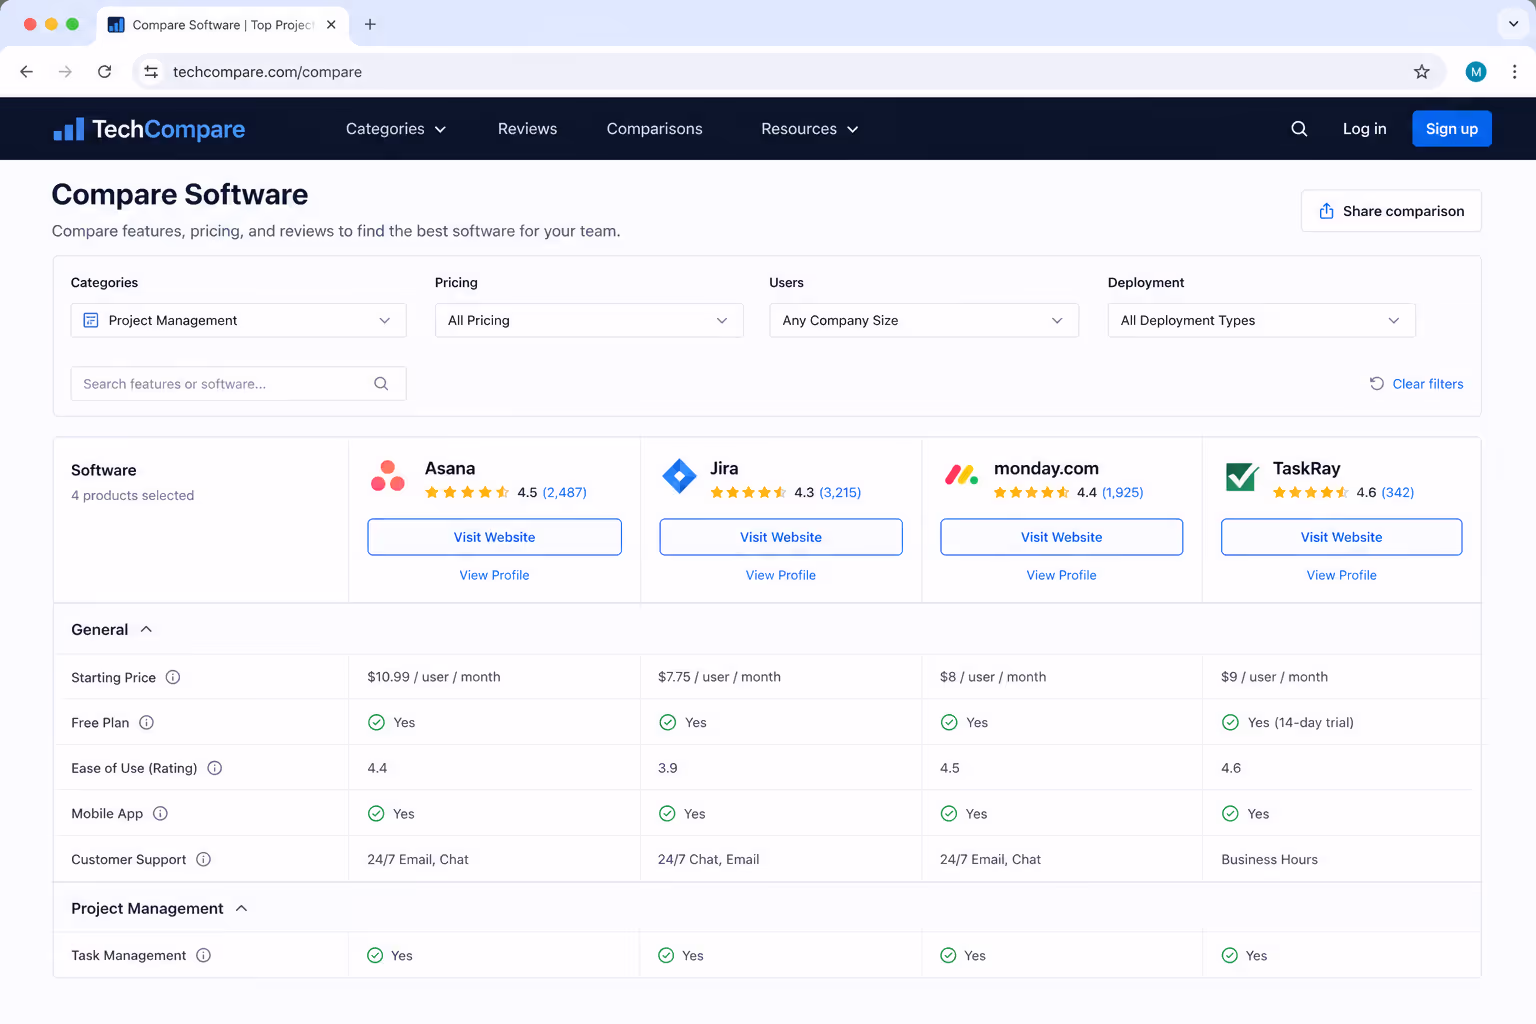Screen dimensions: 1536x1024
Task: Click the TechCompare logo
Action: 149,129
